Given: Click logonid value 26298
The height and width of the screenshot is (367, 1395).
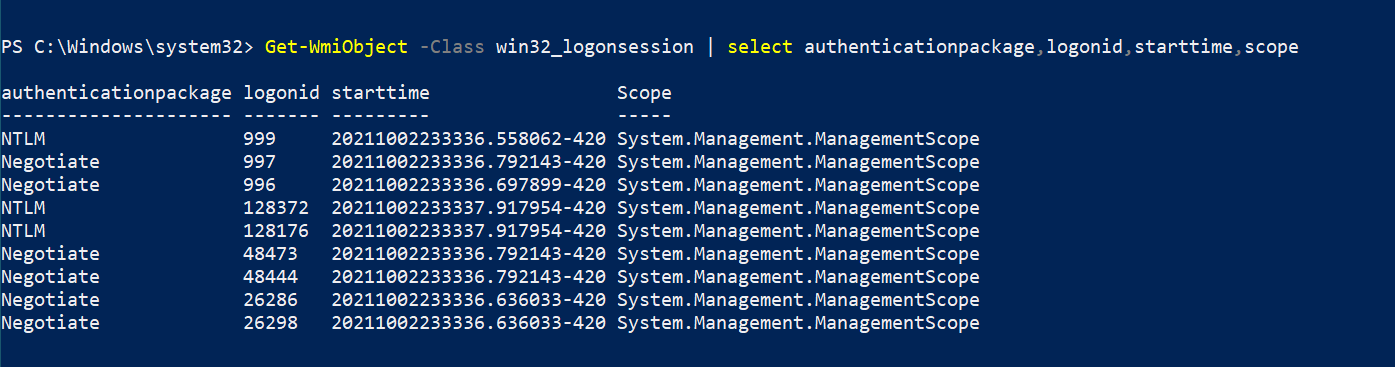Looking at the screenshot, I should pyautogui.click(x=270, y=323).
